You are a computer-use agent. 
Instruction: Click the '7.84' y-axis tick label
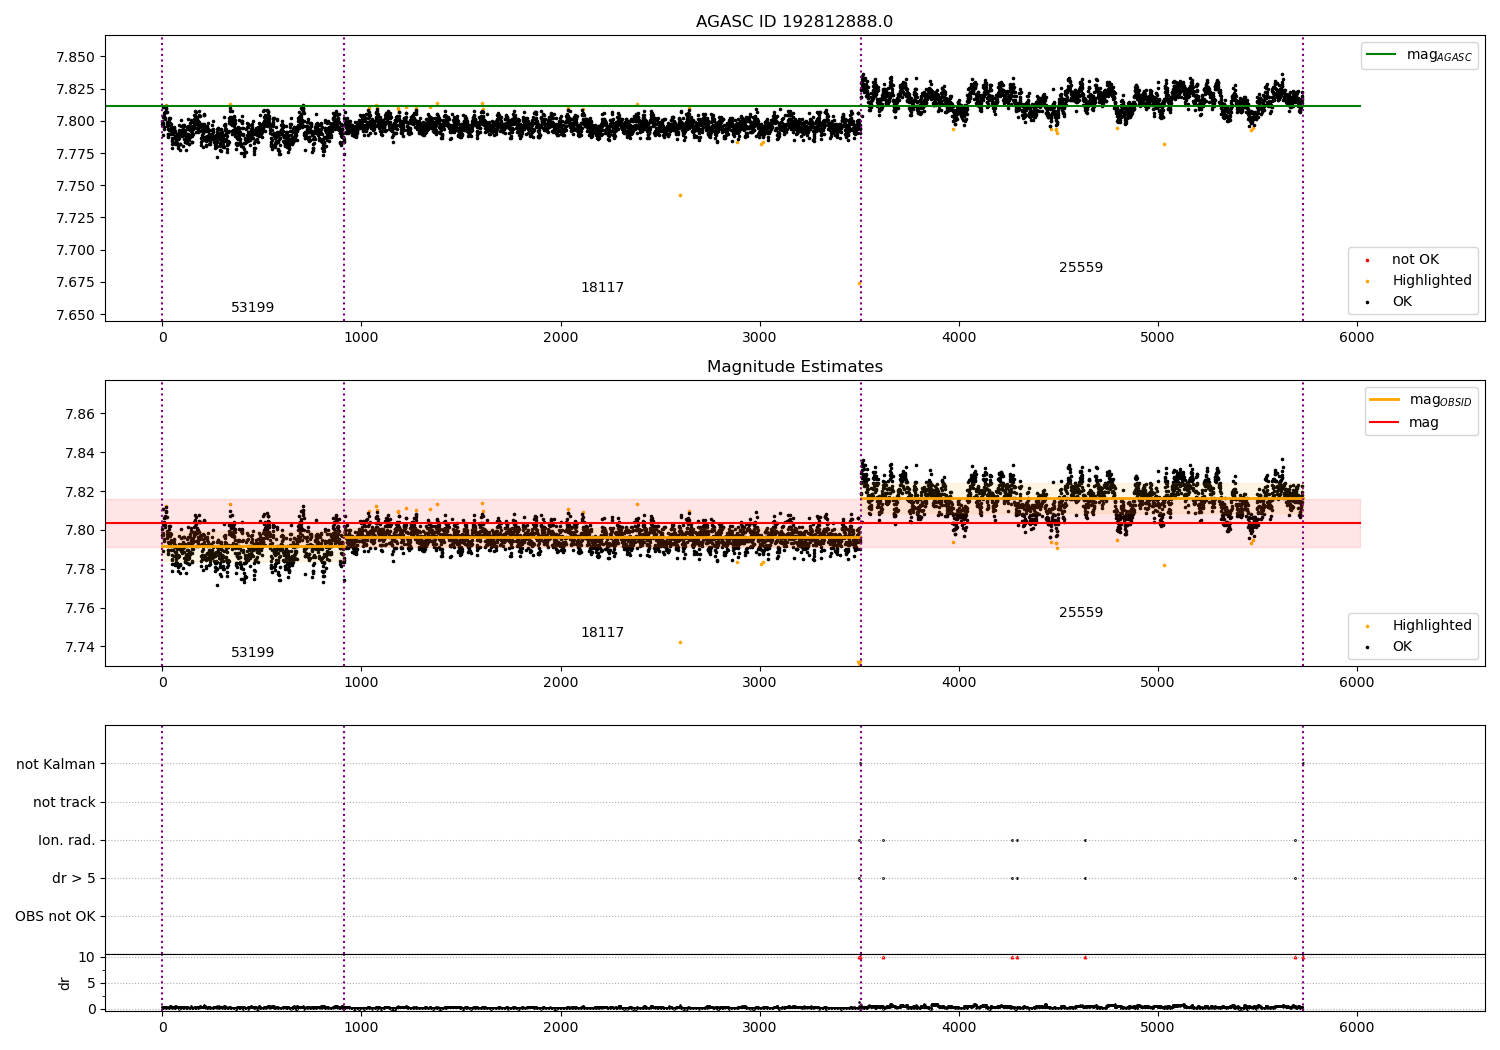tap(79, 454)
